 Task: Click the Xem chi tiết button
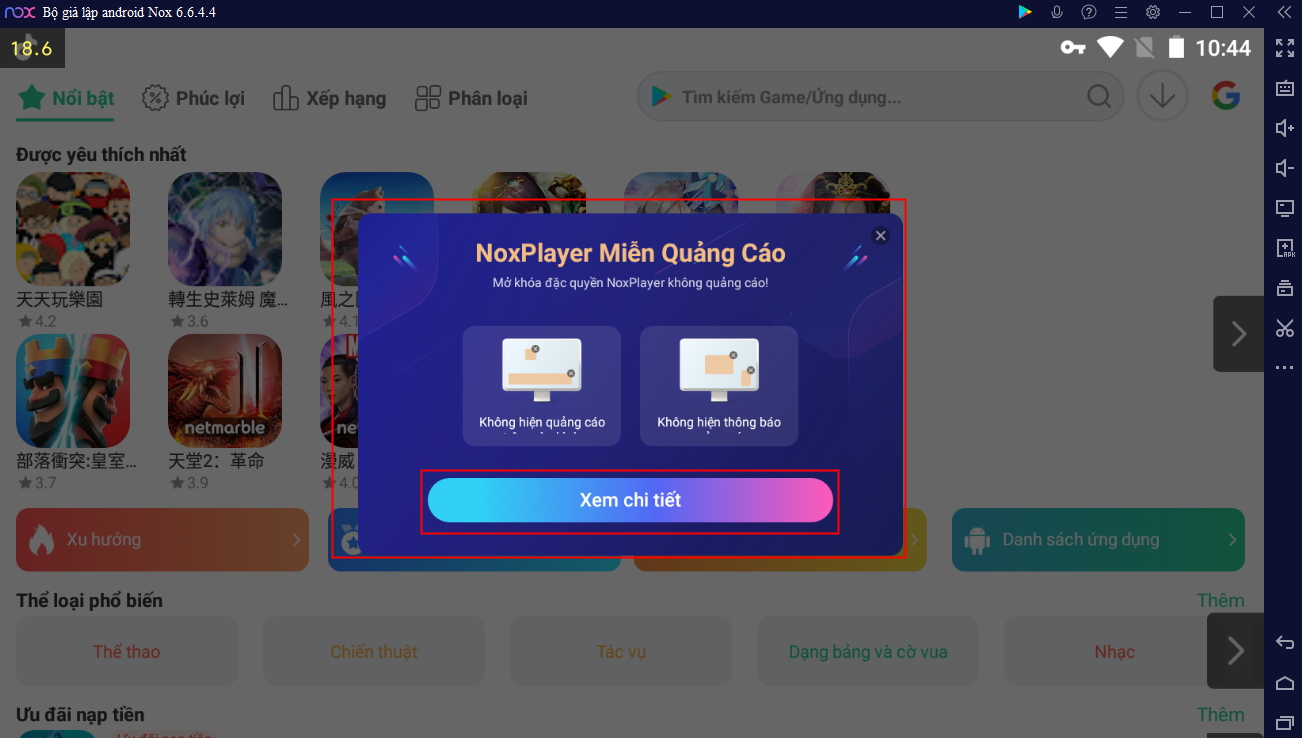click(x=630, y=500)
